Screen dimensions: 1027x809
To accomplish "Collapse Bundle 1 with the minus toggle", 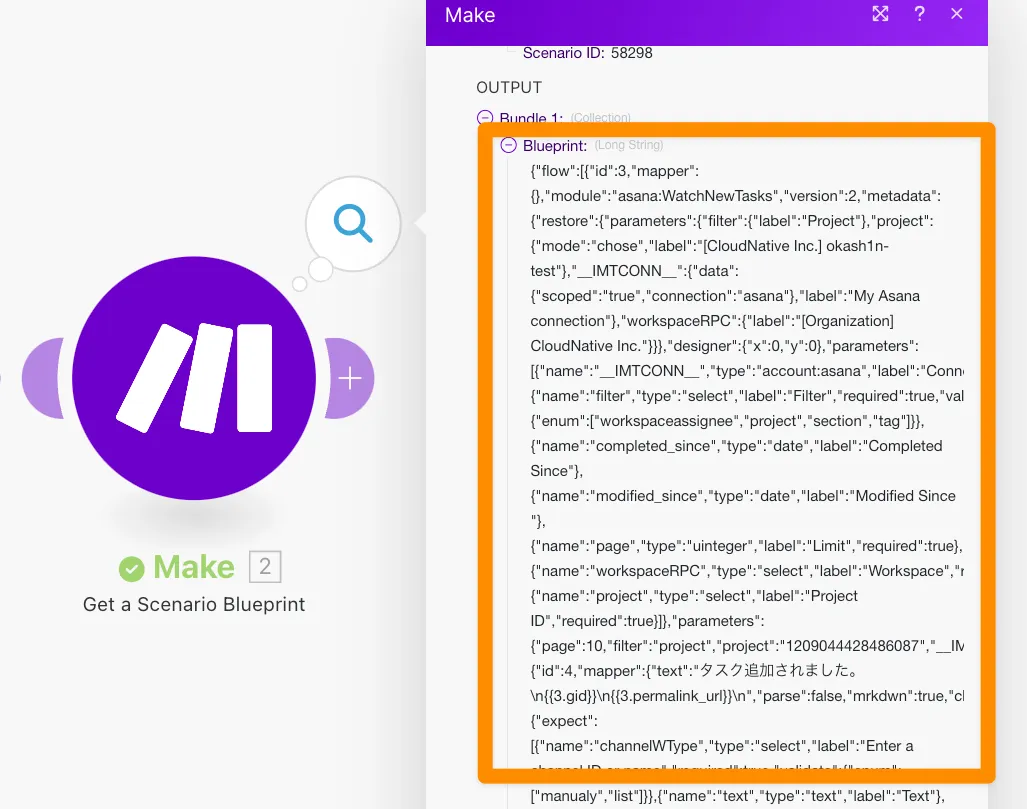I will 485,118.
